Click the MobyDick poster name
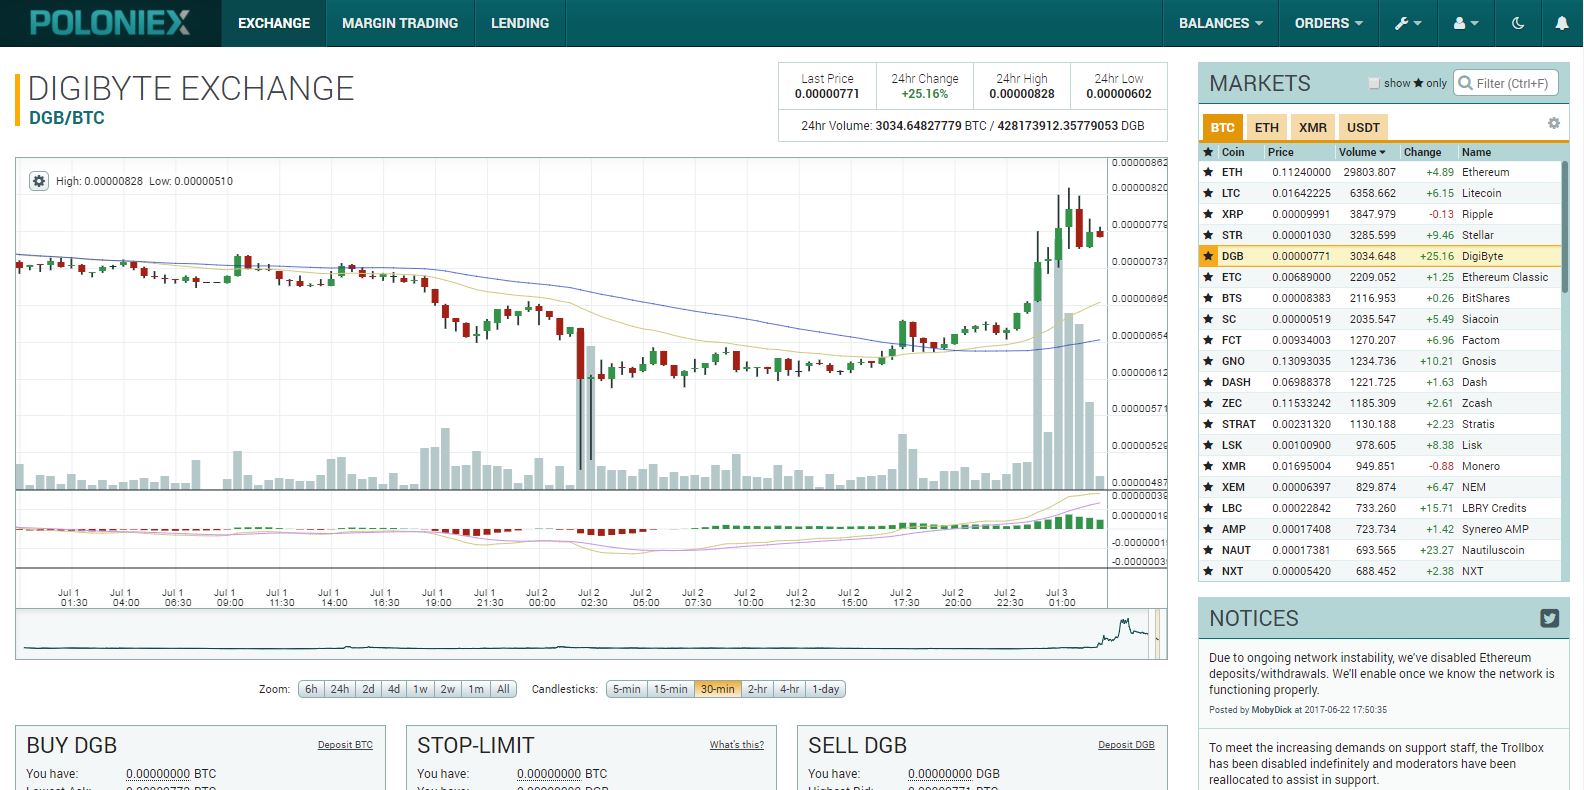The height and width of the screenshot is (790, 1584). coord(1271,710)
